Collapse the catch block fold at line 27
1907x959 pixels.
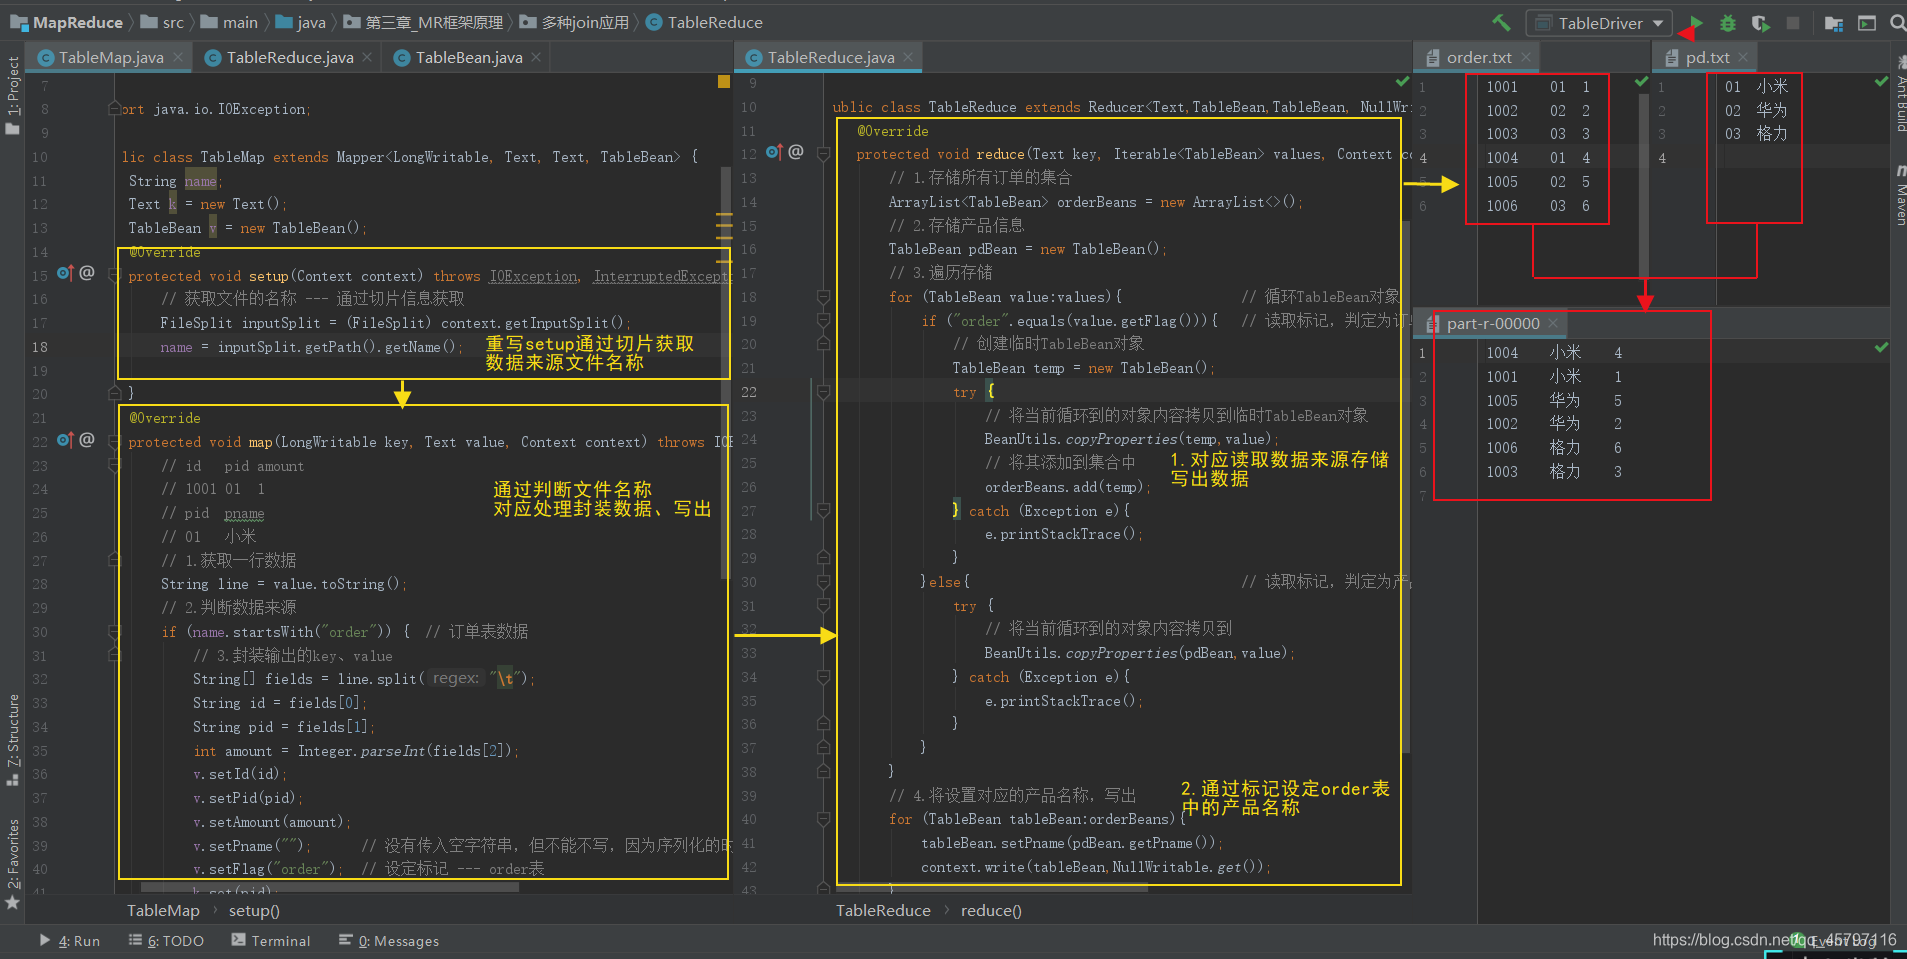pyautogui.click(x=824, y=510)
